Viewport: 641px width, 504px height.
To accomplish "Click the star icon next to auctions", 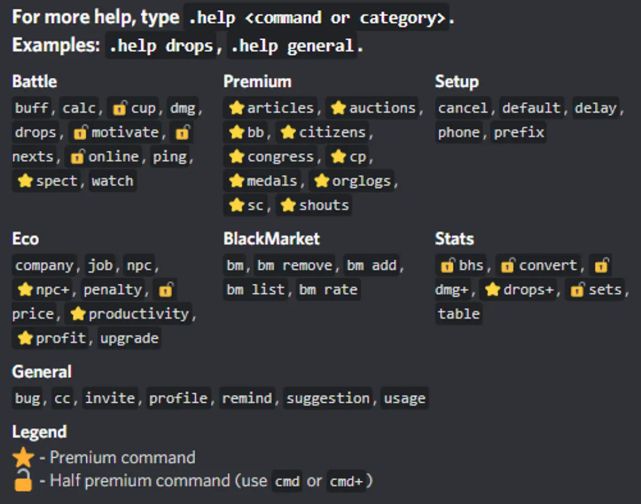I will pyautogui.click(x=339, y=108).
